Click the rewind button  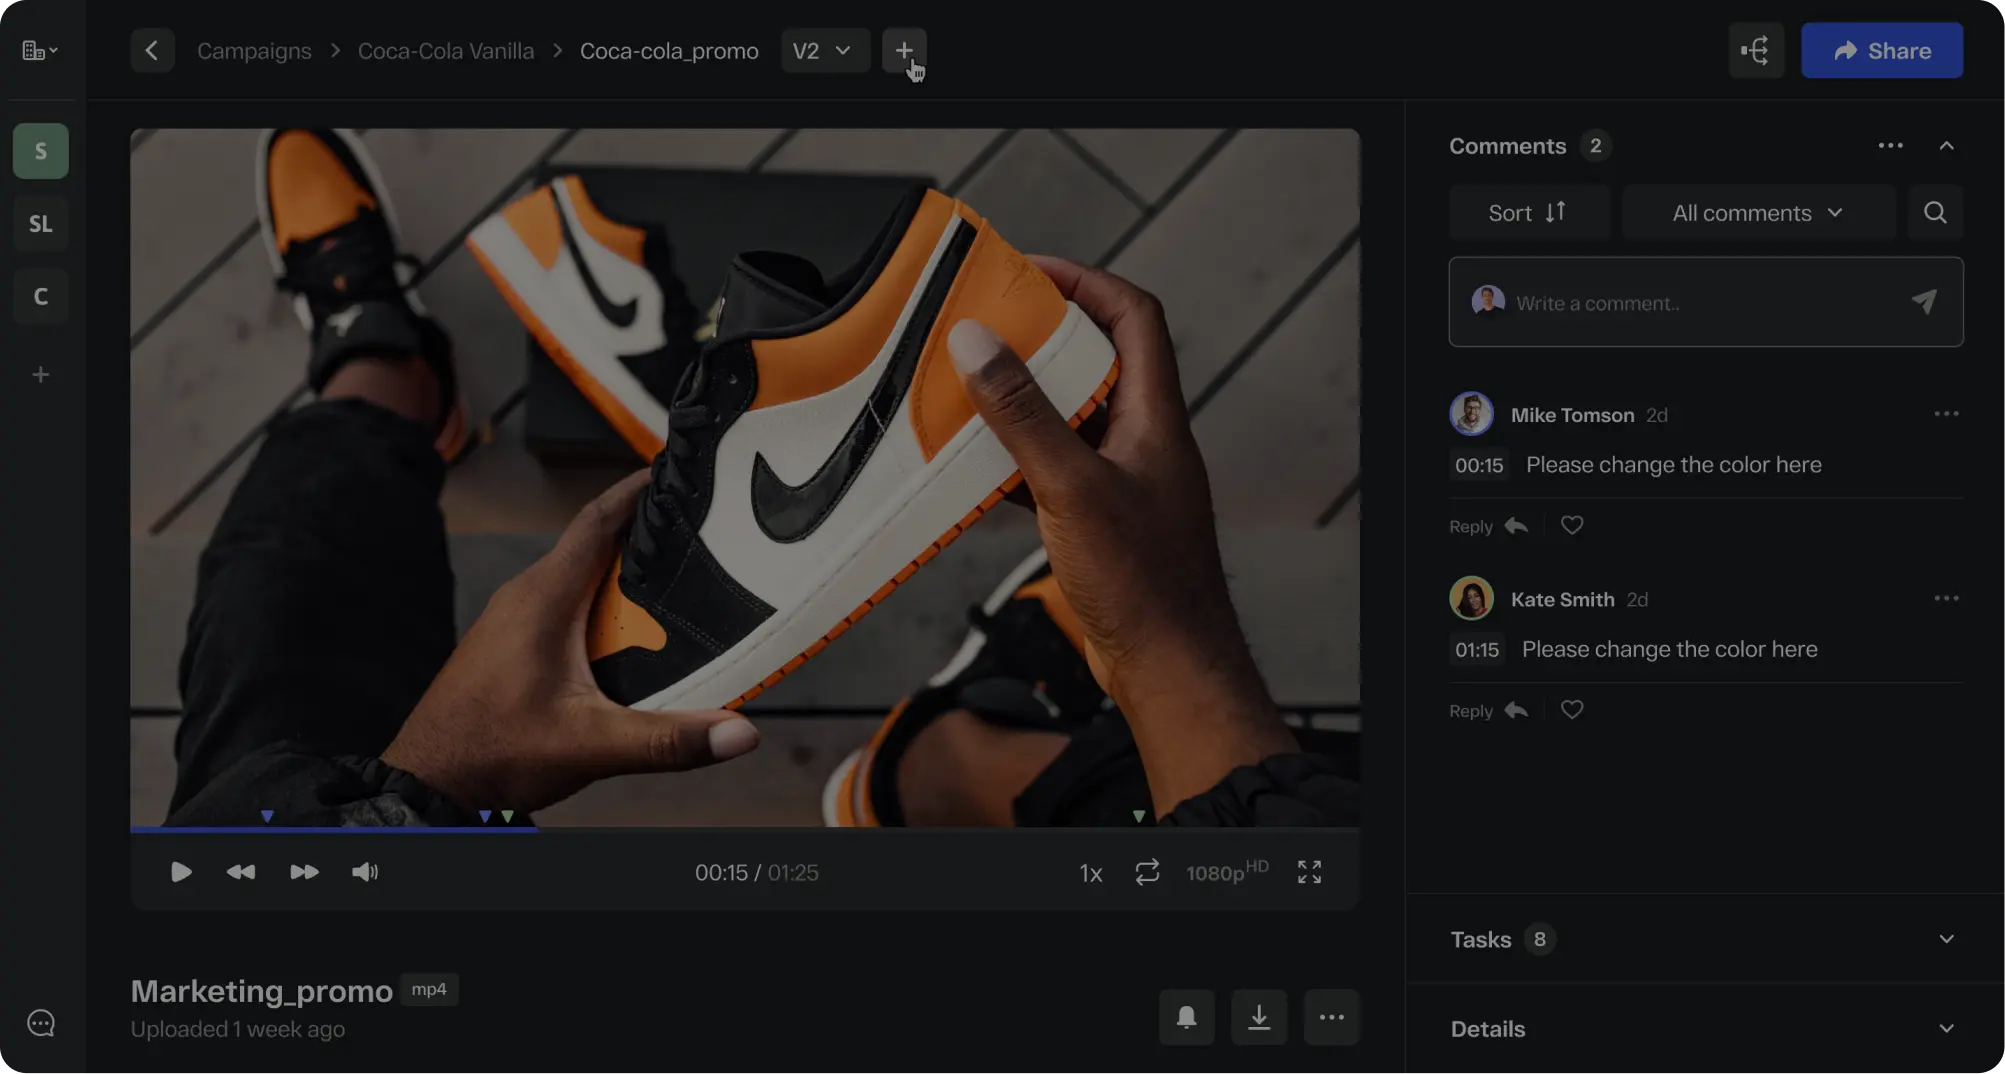coord(241,872)
